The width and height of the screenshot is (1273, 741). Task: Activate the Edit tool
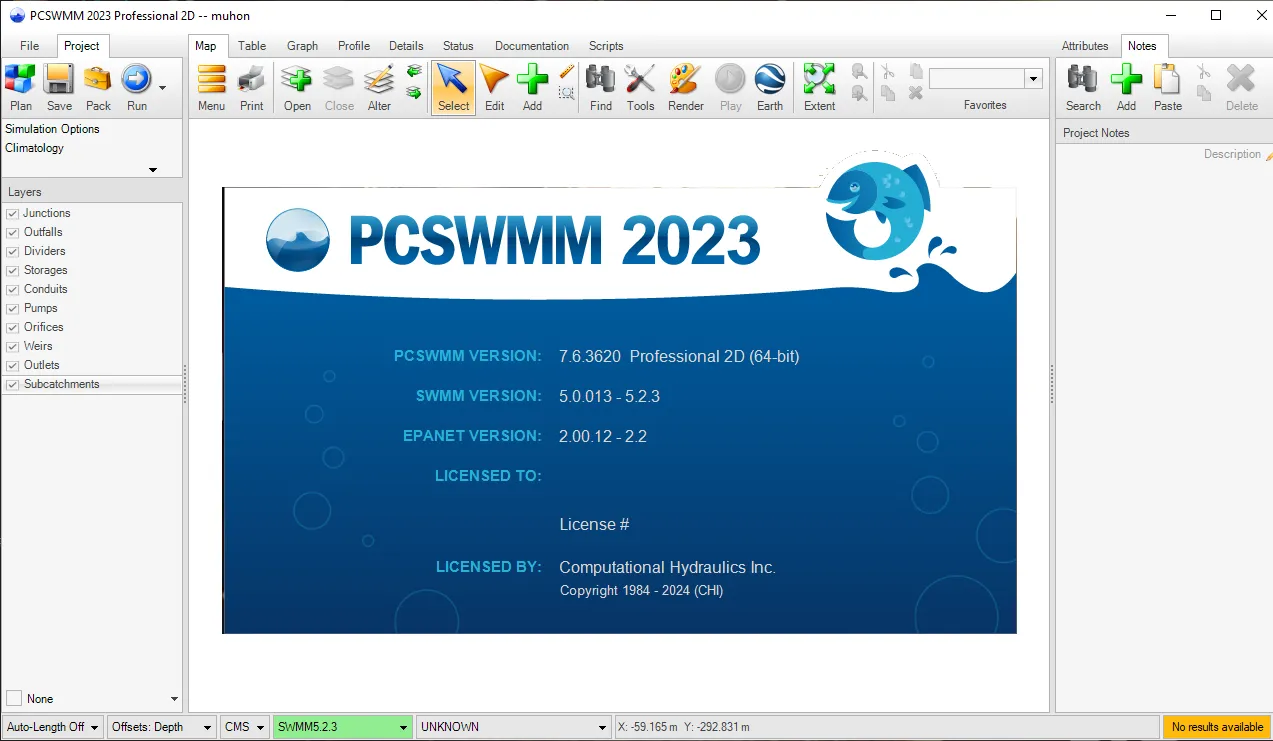pyautogui.click(x=494, y=88)
